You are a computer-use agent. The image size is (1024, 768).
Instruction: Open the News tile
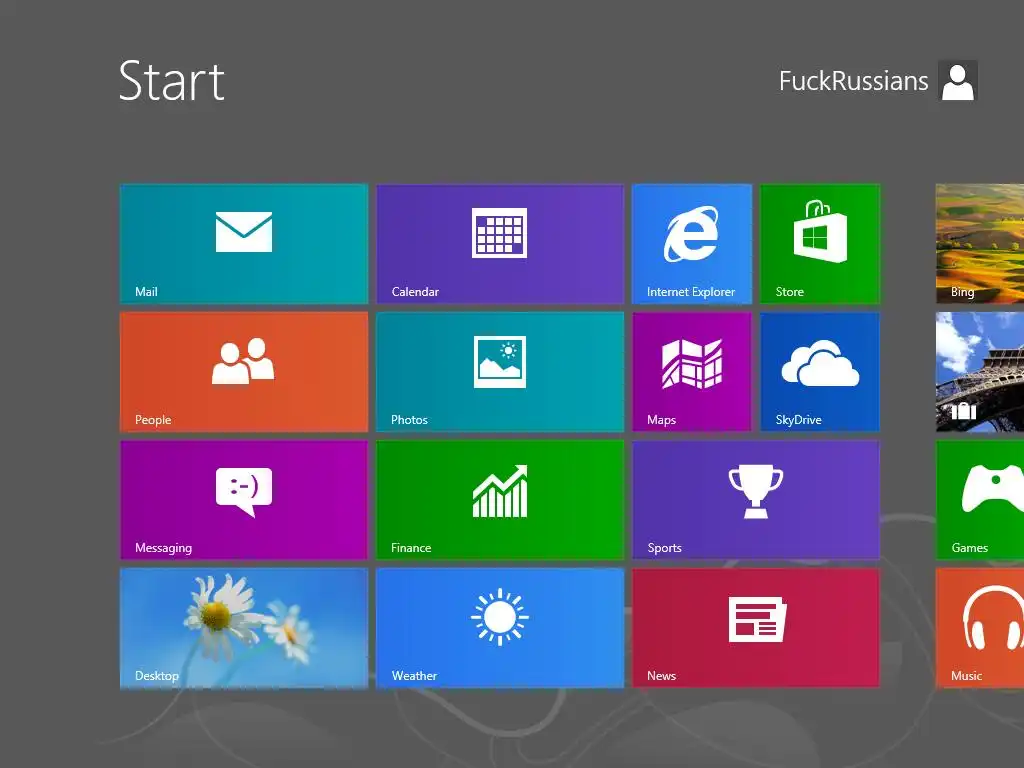[756, 628]
